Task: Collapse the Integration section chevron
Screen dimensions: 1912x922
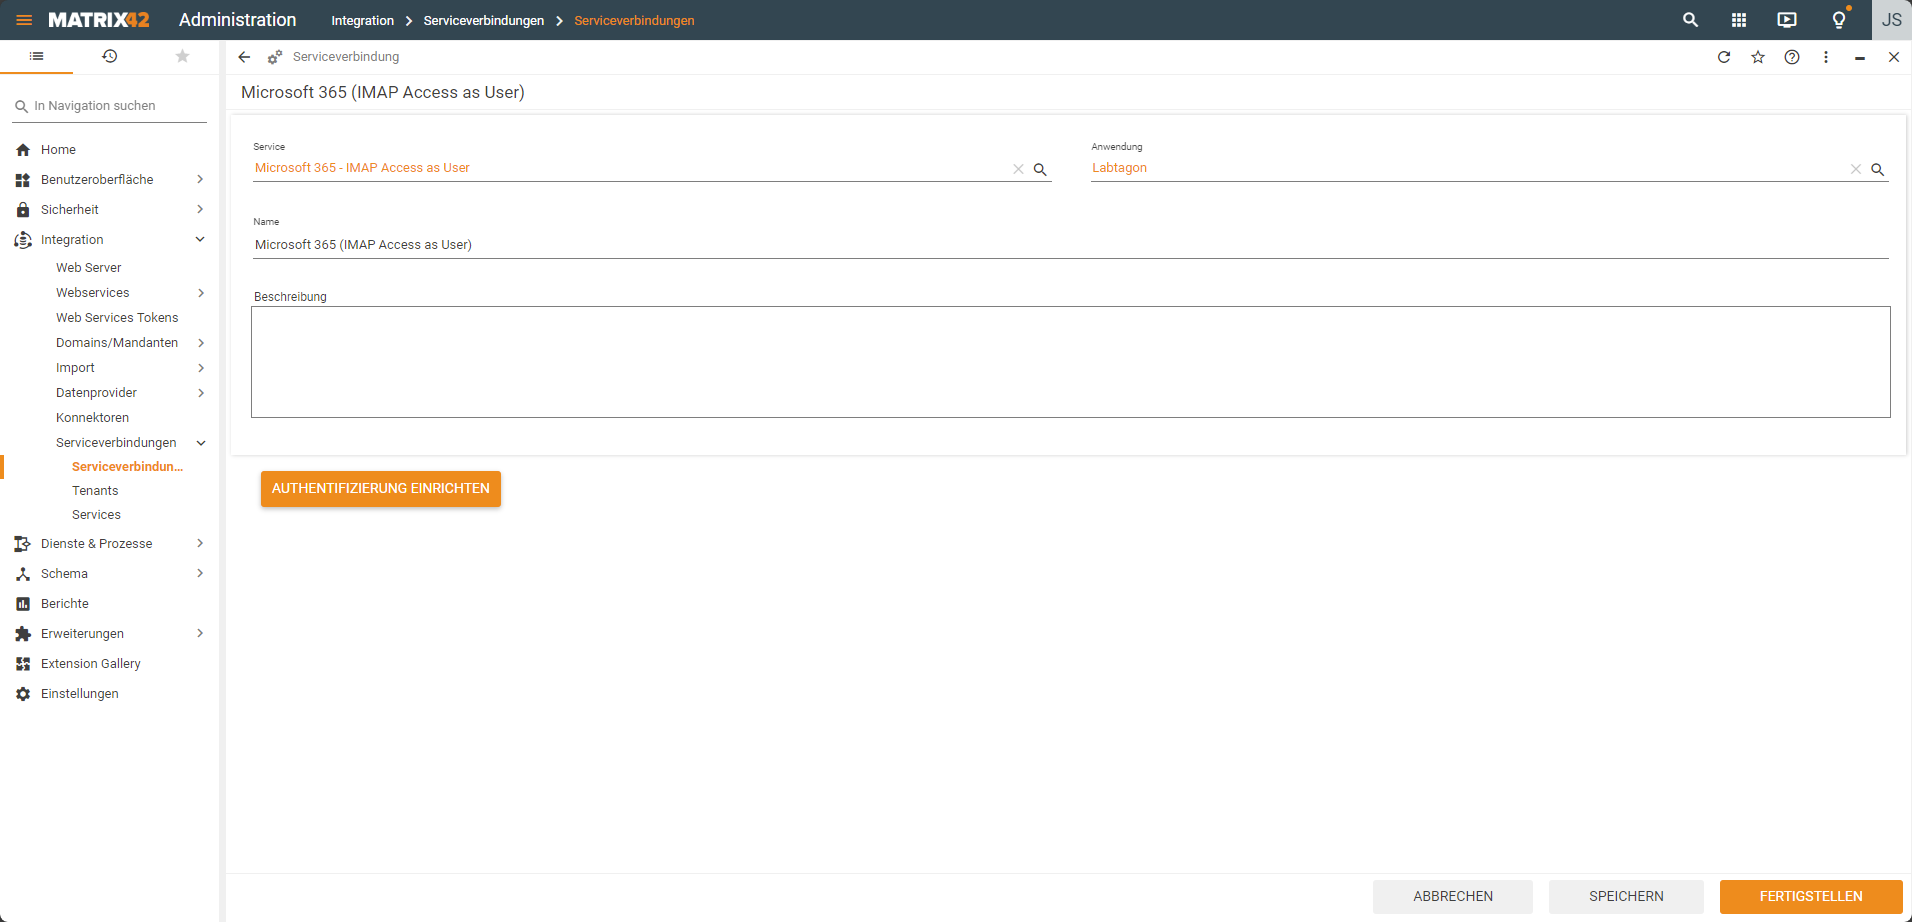Action: pos(200,240)
